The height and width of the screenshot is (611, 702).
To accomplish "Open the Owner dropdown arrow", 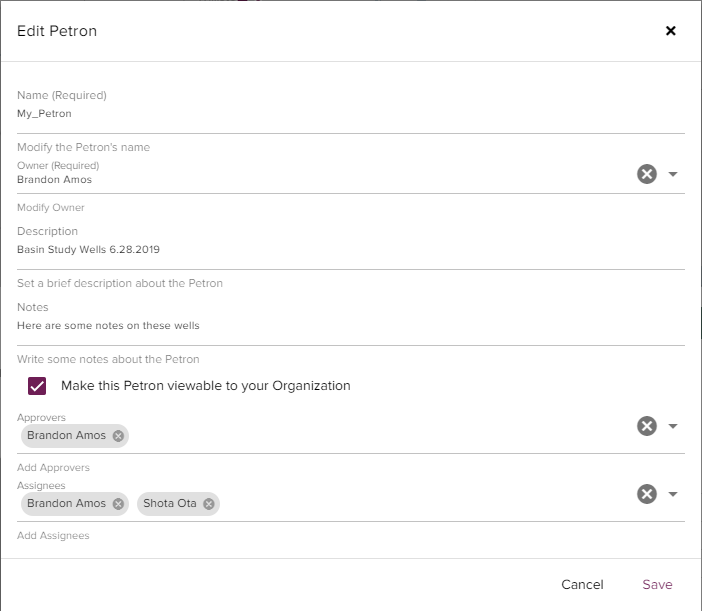I will tap(673, 174).
